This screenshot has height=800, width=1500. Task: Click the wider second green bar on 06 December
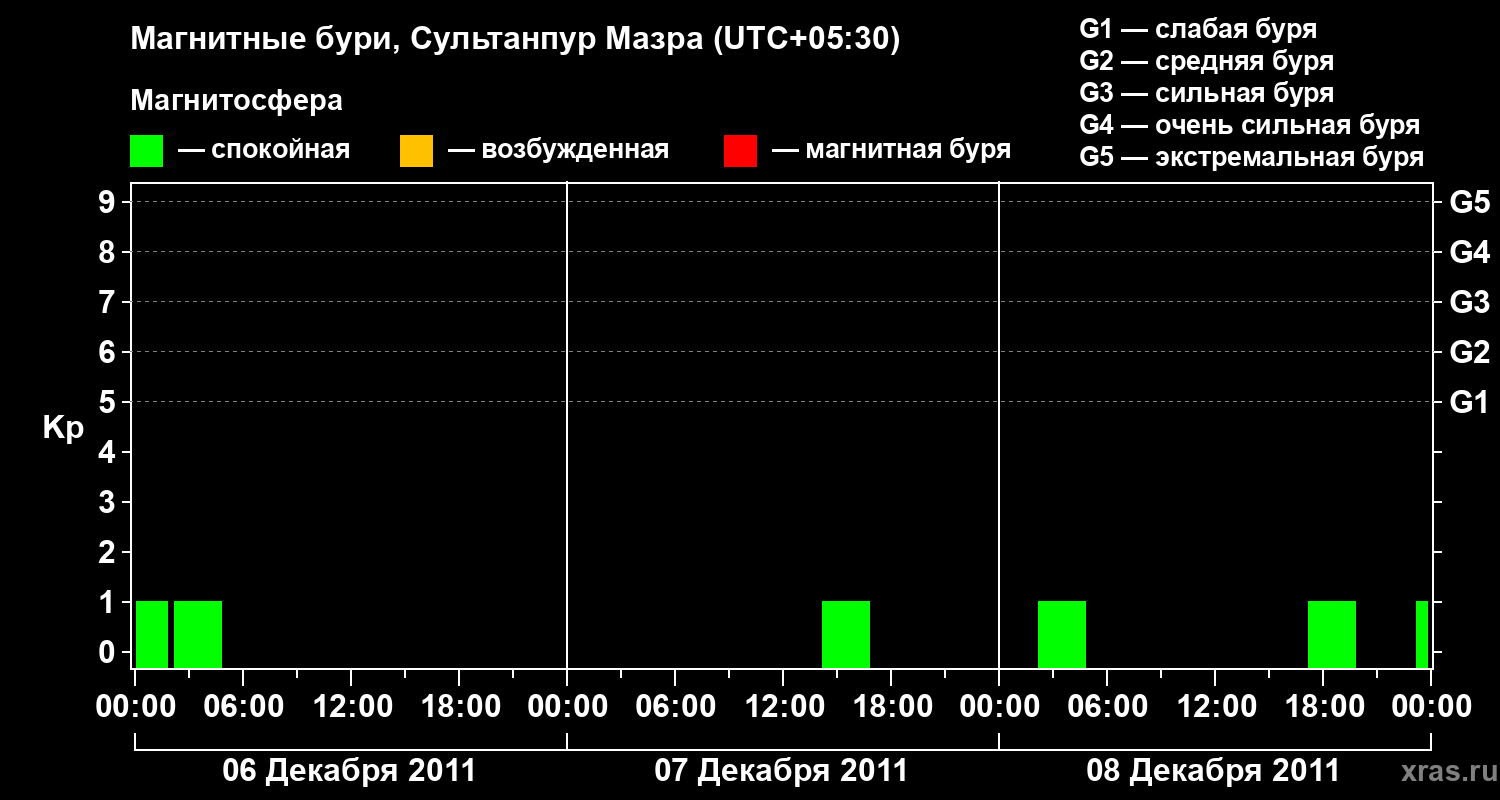(x=198, y=634)
